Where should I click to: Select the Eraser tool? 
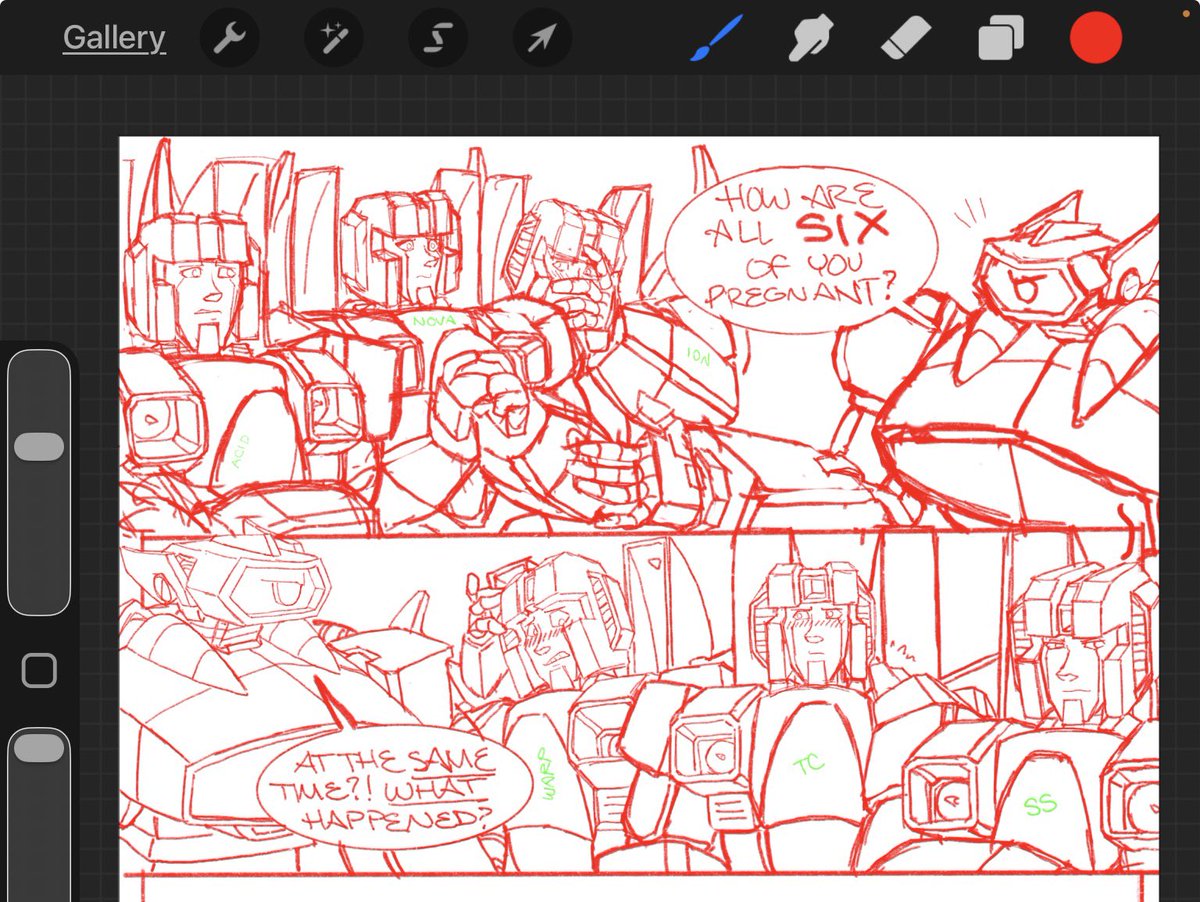906,38
